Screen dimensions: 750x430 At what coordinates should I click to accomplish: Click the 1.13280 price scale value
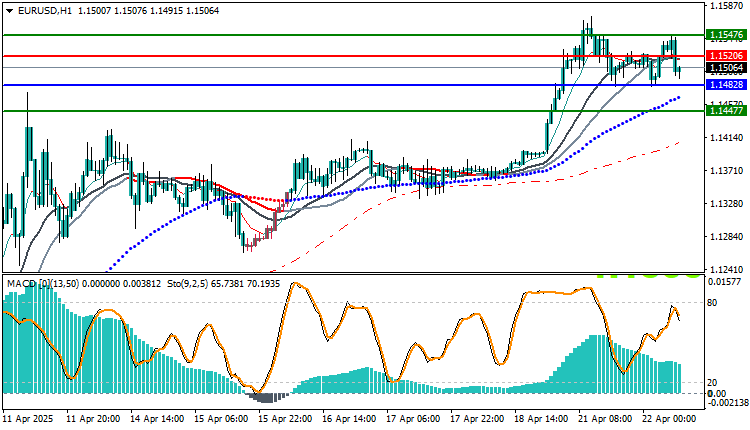(727, 204)
